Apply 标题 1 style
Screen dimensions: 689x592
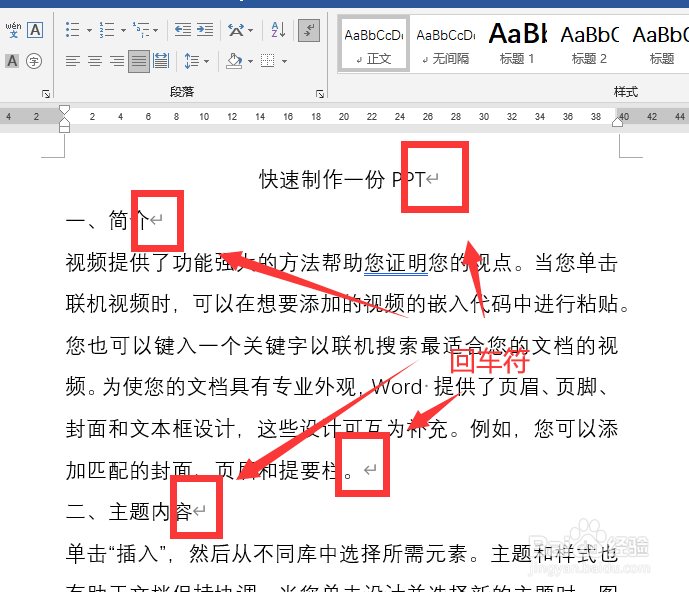tap(517, 44)
